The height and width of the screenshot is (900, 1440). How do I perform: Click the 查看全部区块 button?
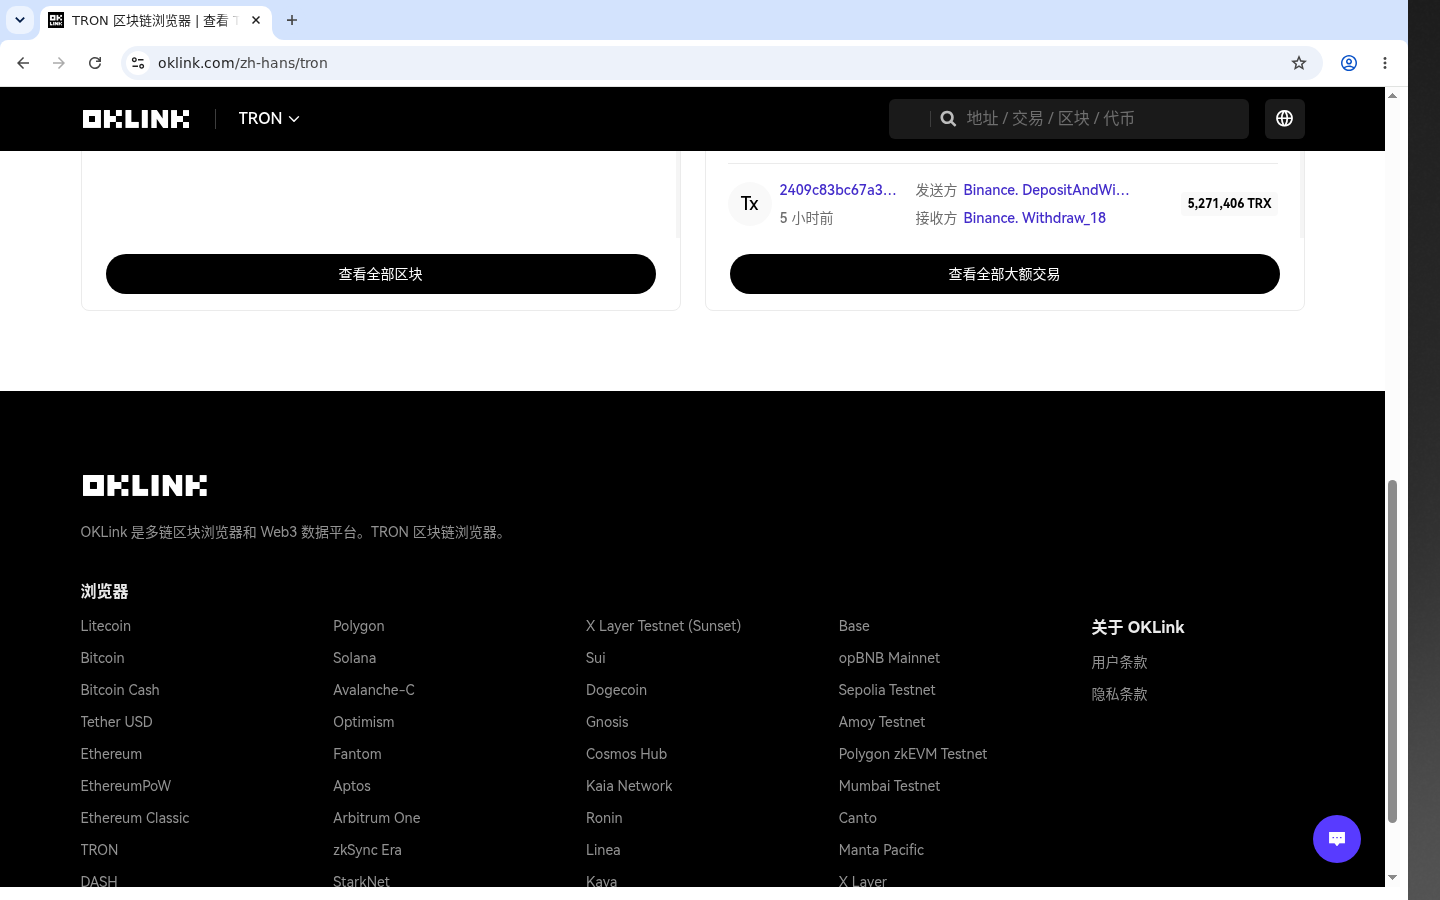[381, 274]
